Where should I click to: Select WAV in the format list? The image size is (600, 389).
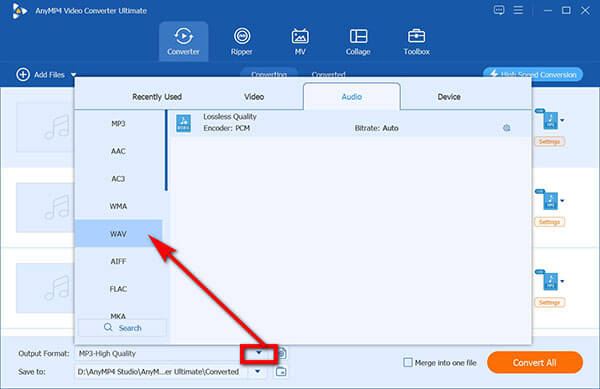[x=118, y=233]
